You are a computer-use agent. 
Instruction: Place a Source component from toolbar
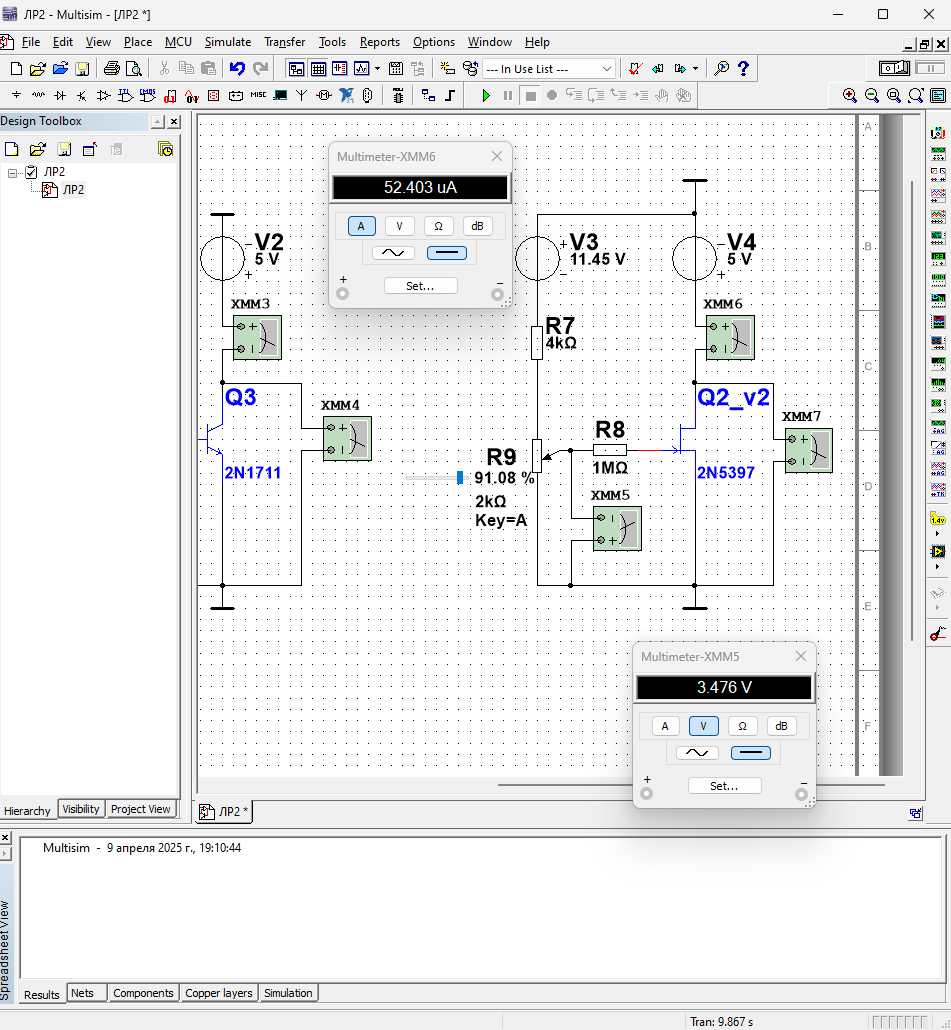pyautogui.click(x=16, y=96)
